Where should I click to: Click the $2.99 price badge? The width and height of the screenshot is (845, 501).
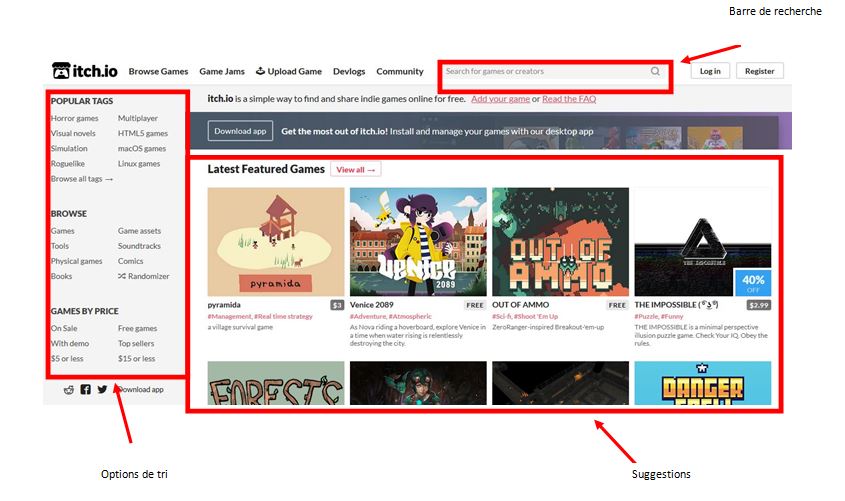[758, 305]
